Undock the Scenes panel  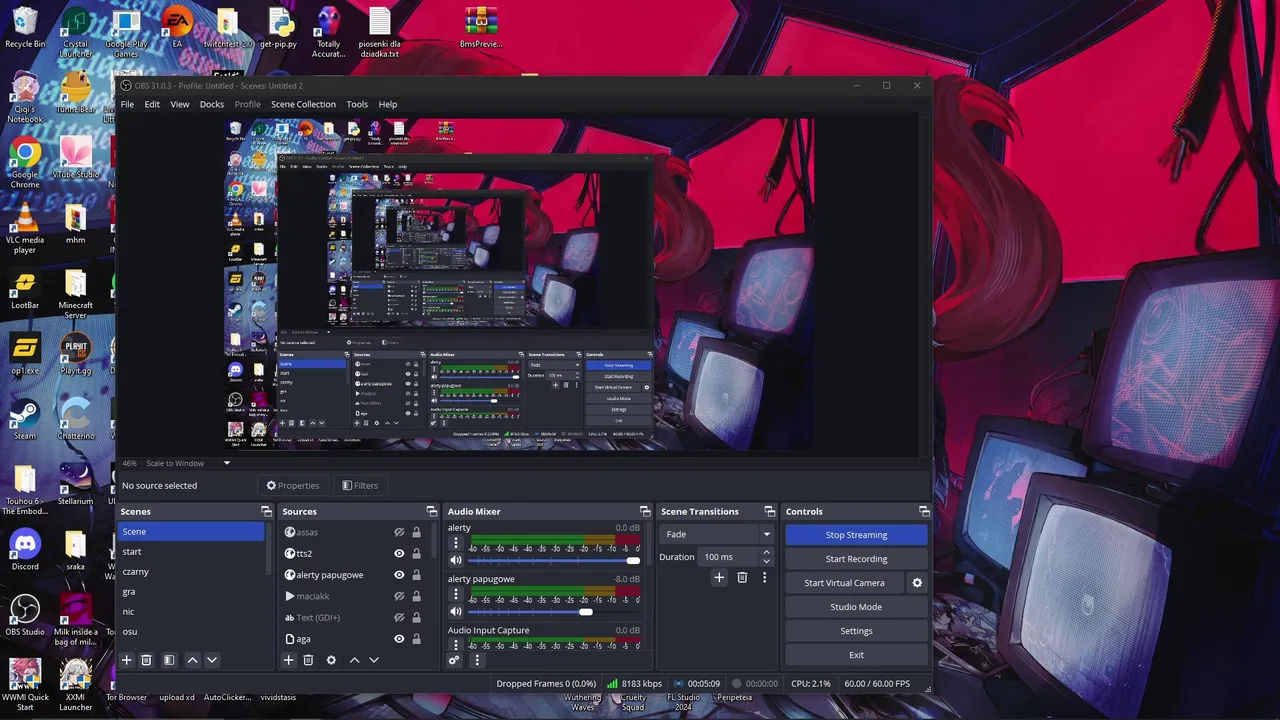266,511
